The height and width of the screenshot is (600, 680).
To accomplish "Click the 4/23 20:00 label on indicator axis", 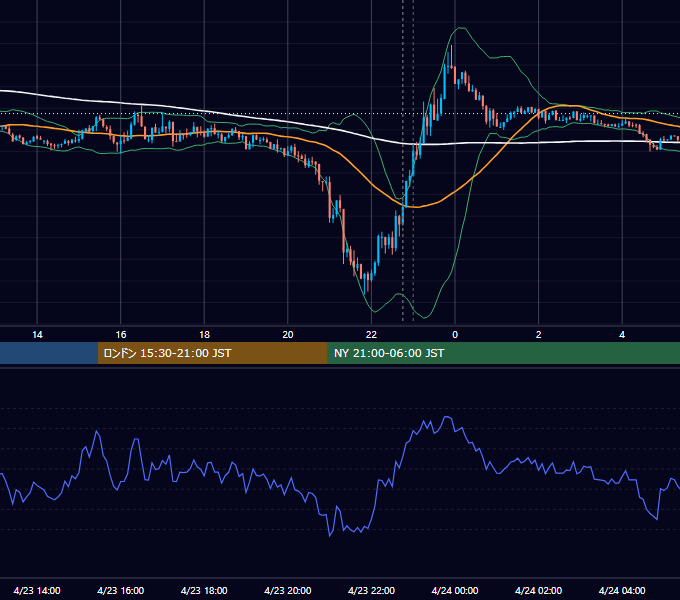I will [288, 590].
